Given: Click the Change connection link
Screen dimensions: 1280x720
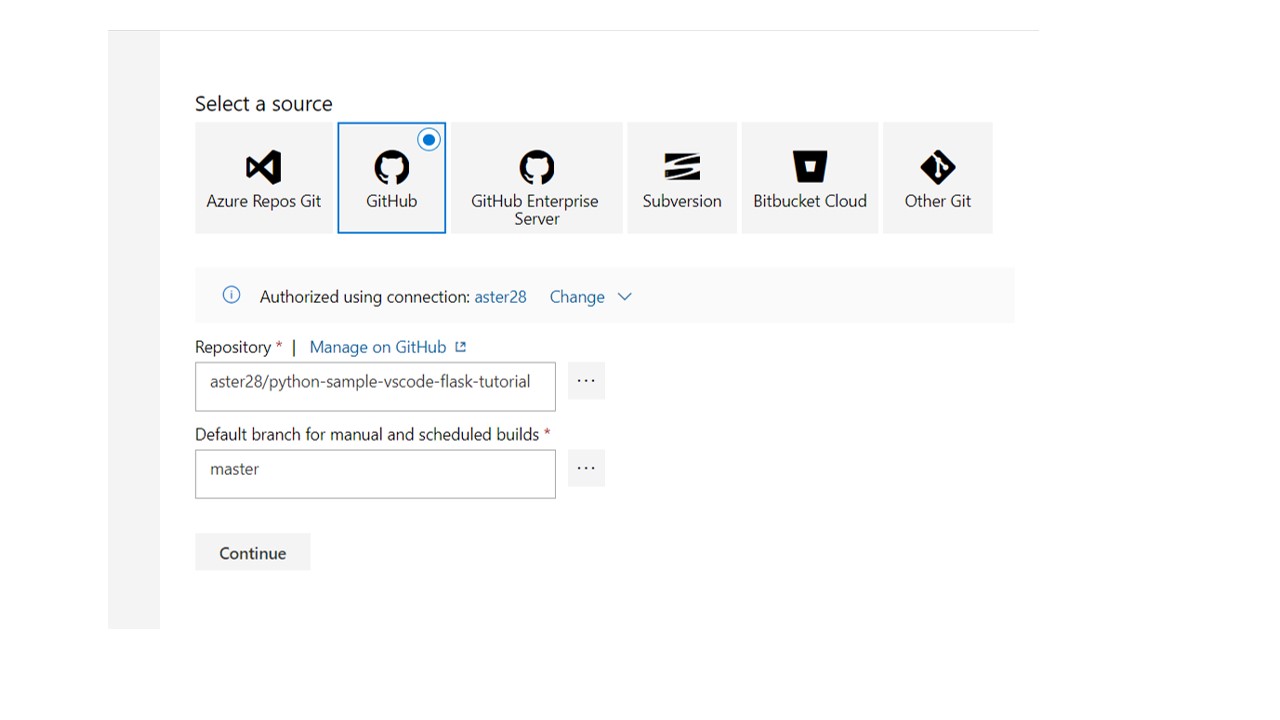Looking at the screenshot, I should pos(577,297).
